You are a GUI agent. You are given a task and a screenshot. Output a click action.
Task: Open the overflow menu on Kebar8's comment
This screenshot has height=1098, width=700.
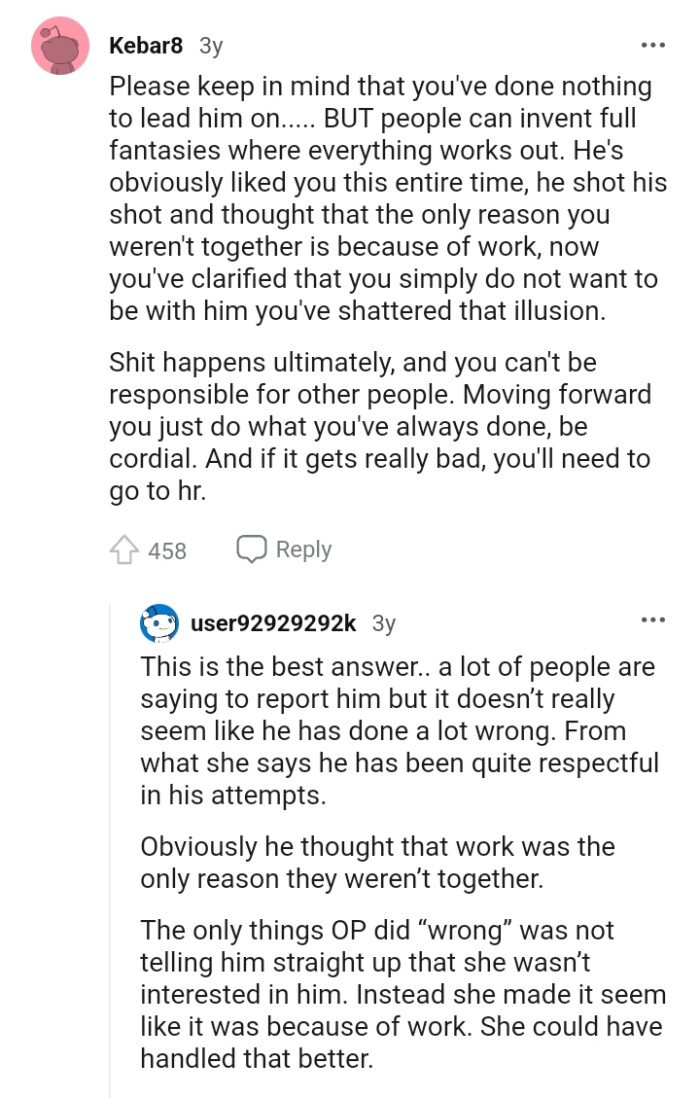click(652, 44)
